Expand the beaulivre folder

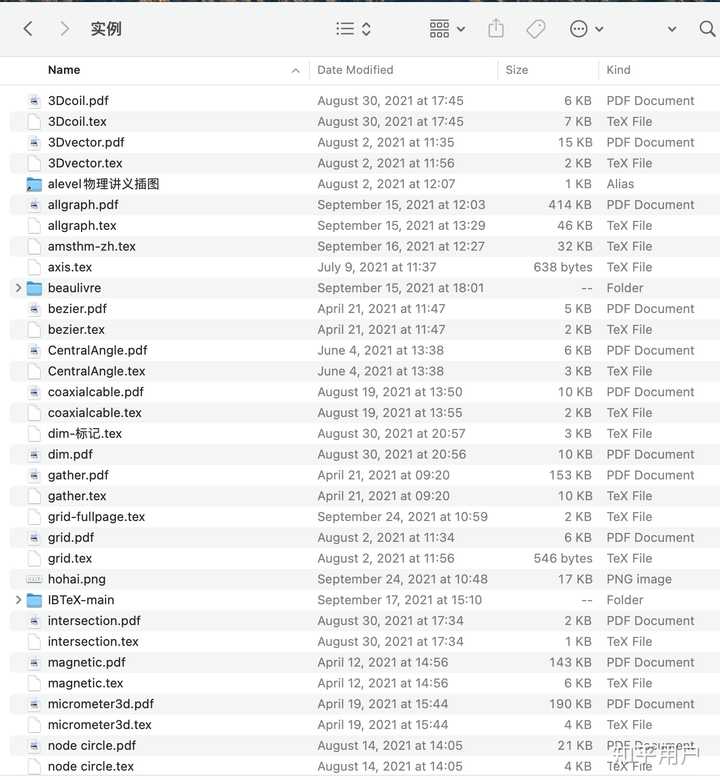(18, 288)
